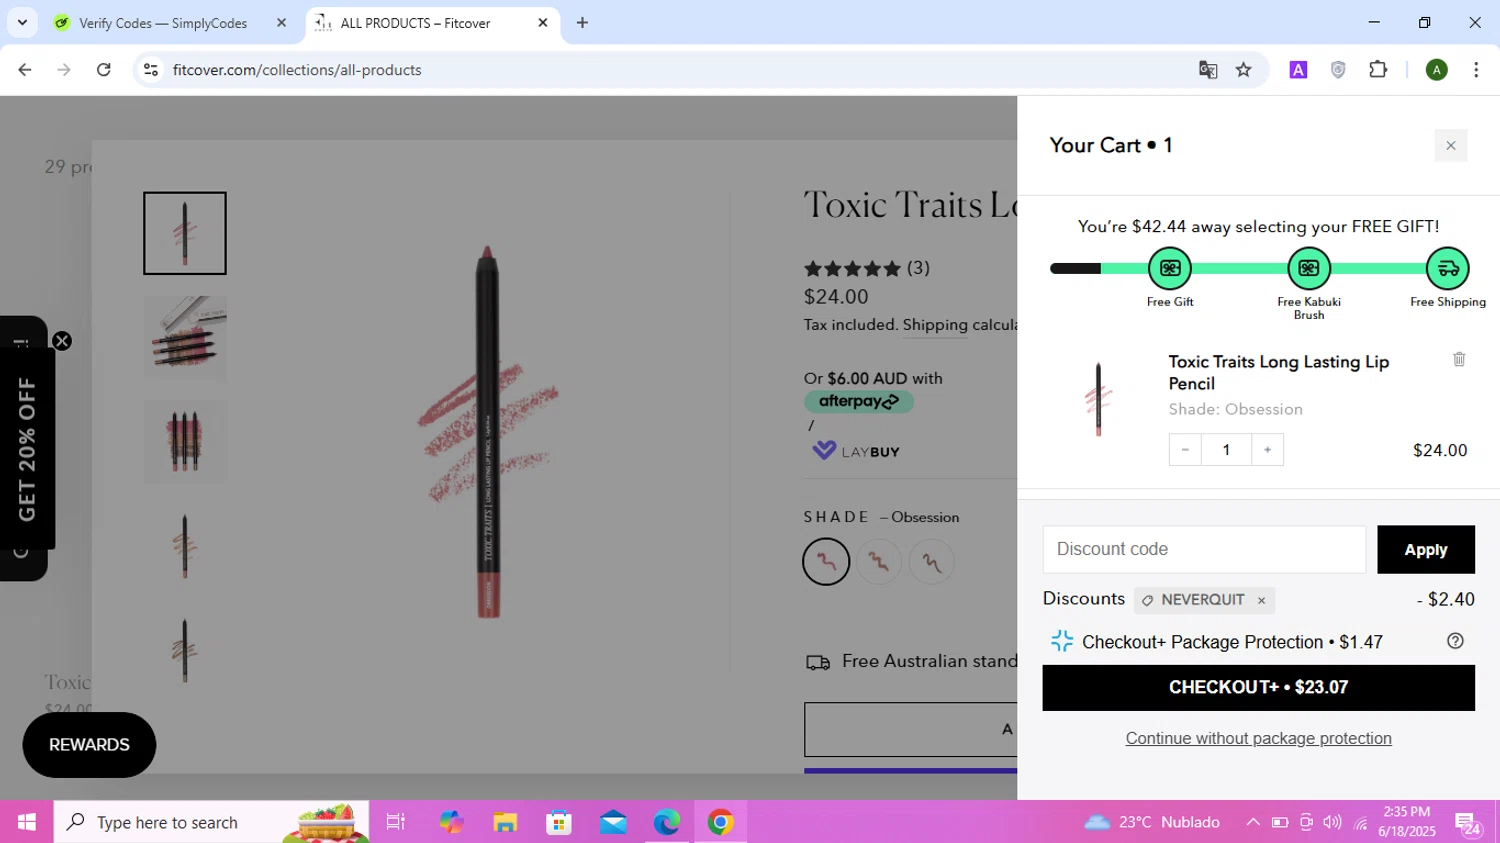Screen dimensions: 1500x843
Task: Continue without package protection link
Action: [1258, 738]
